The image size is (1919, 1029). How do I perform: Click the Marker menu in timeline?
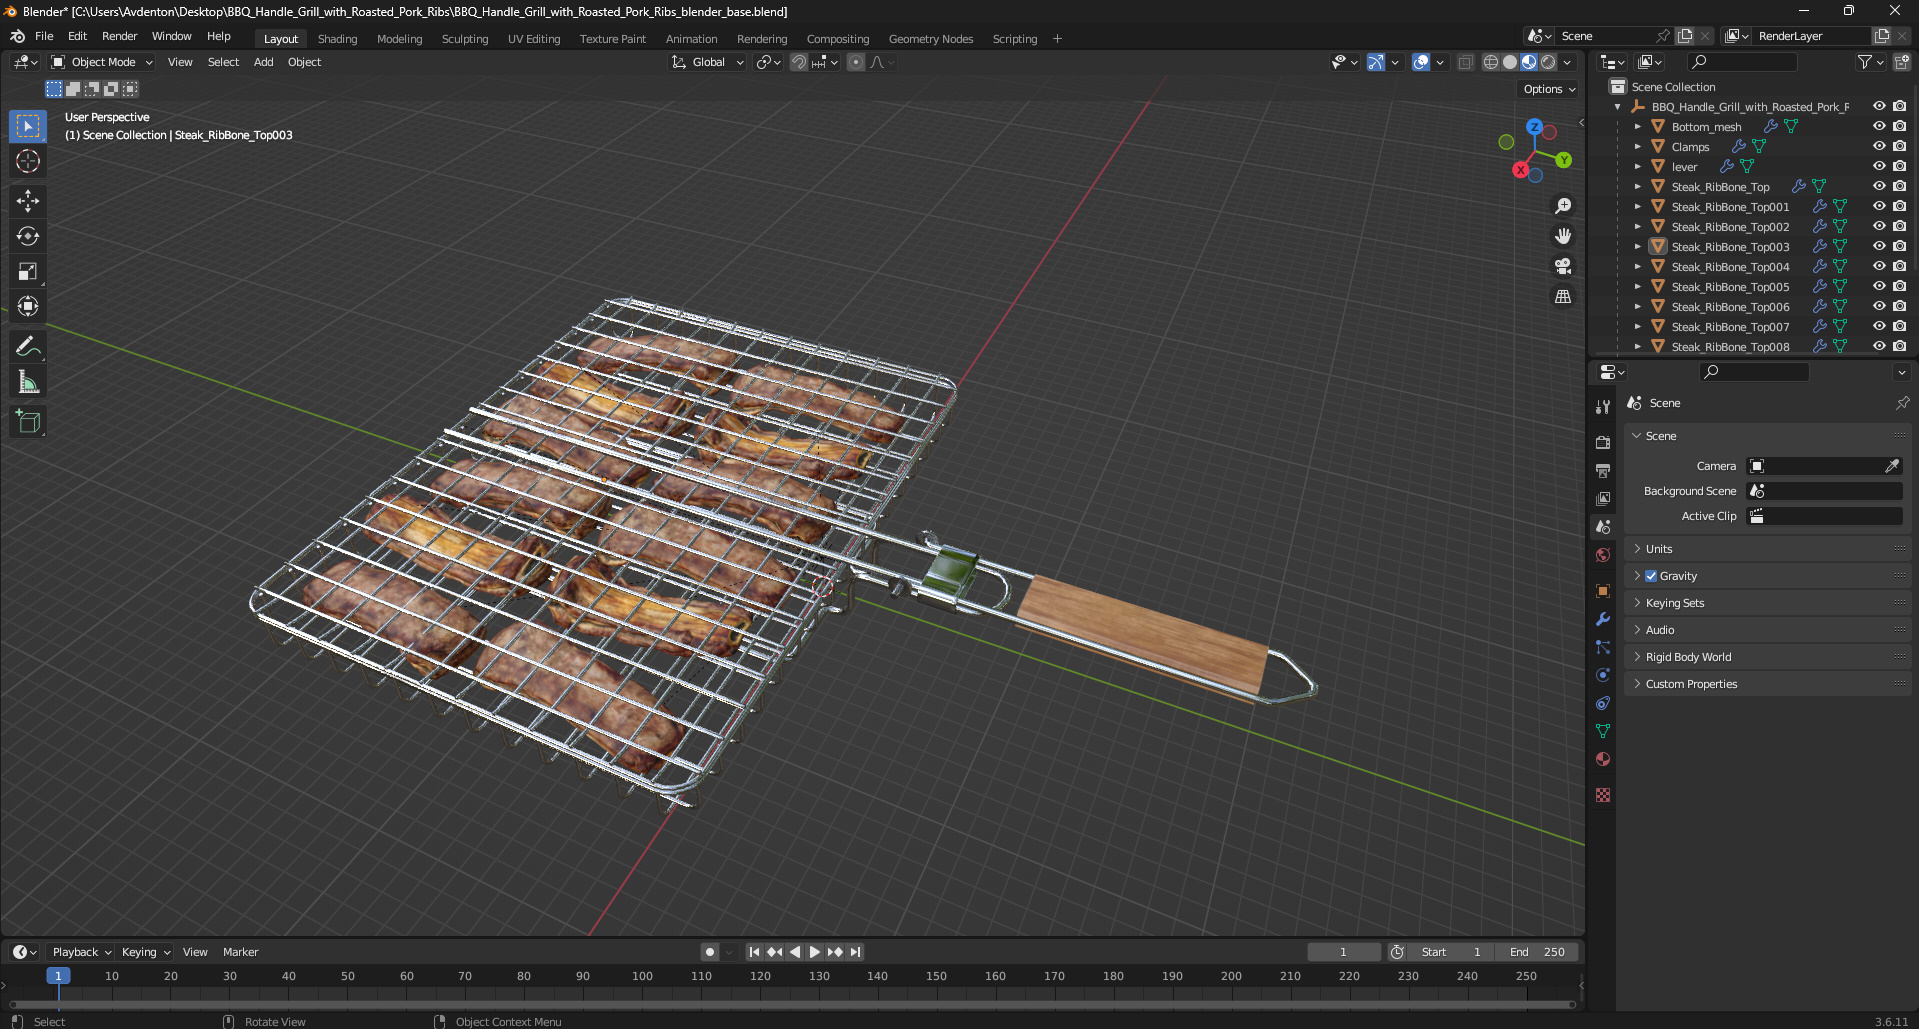pos(240,952)
